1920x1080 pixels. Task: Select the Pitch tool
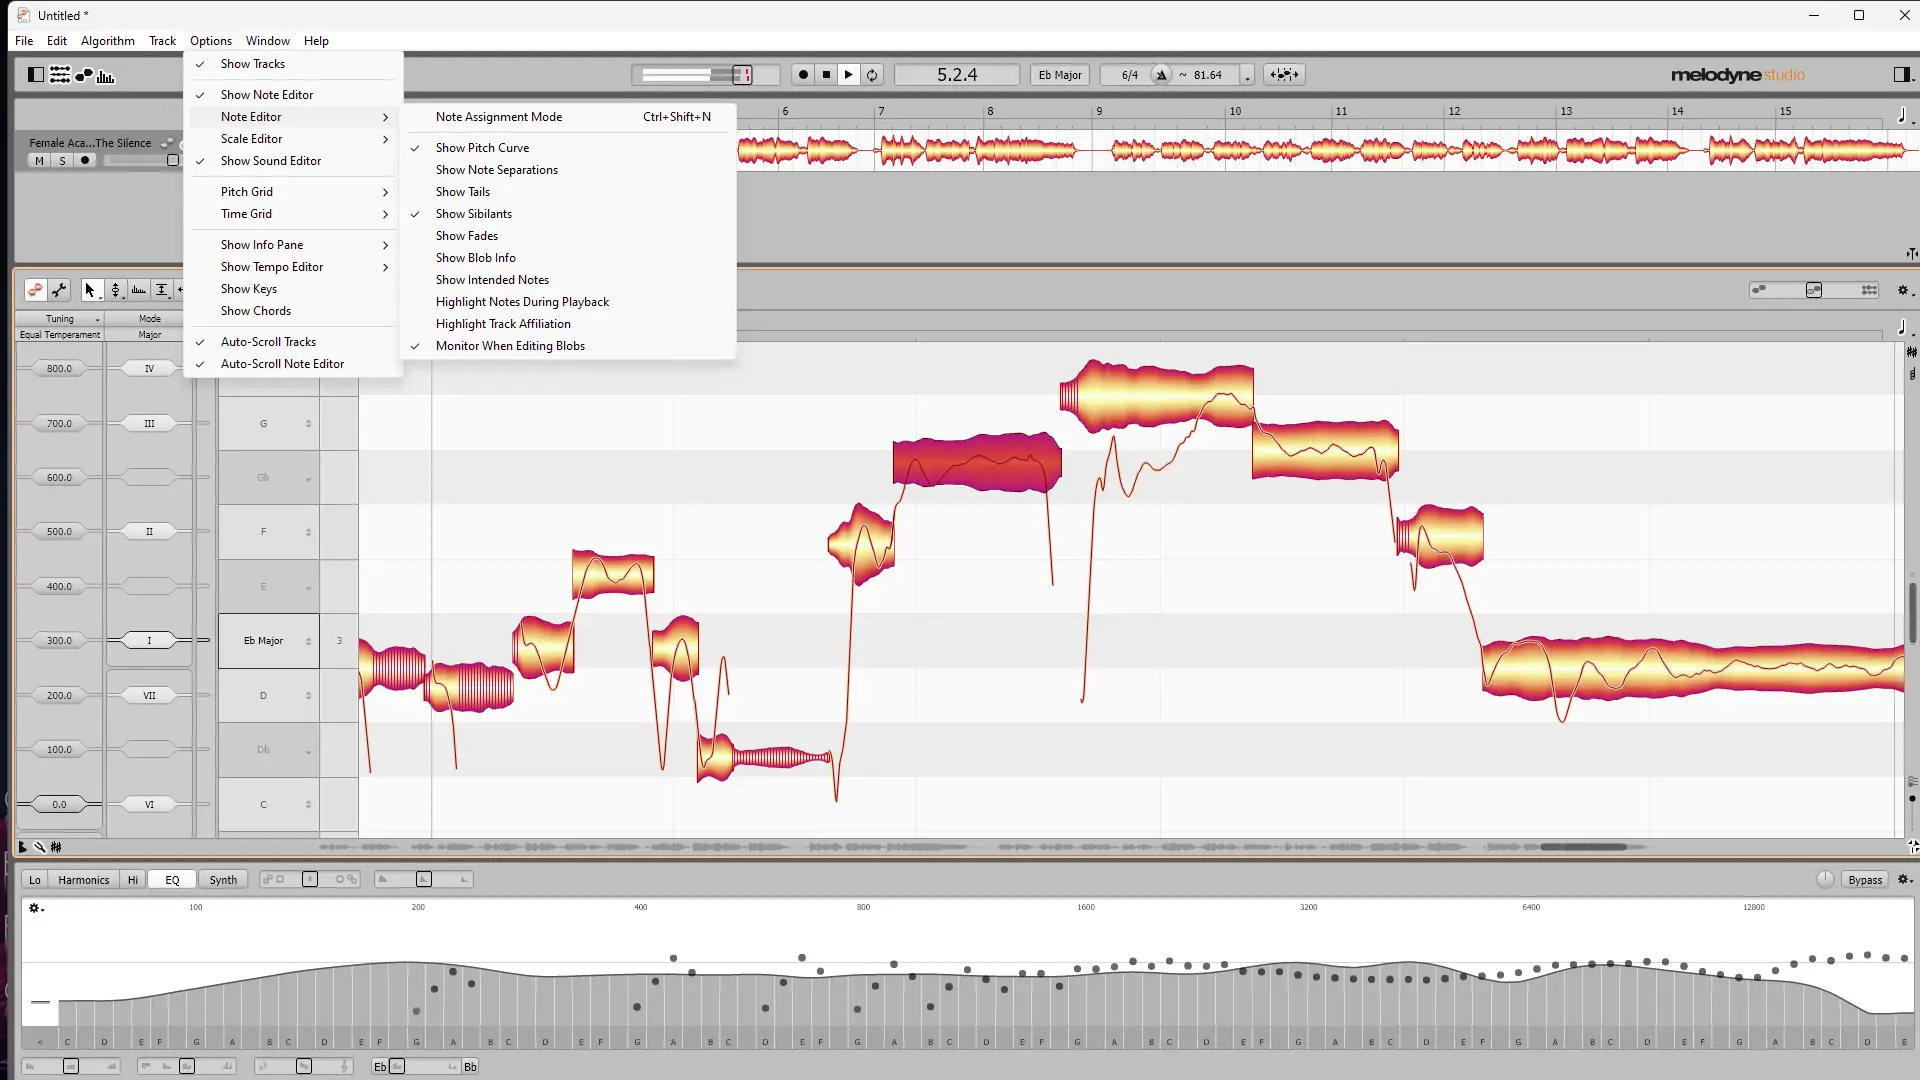click(x=117, y=290)
